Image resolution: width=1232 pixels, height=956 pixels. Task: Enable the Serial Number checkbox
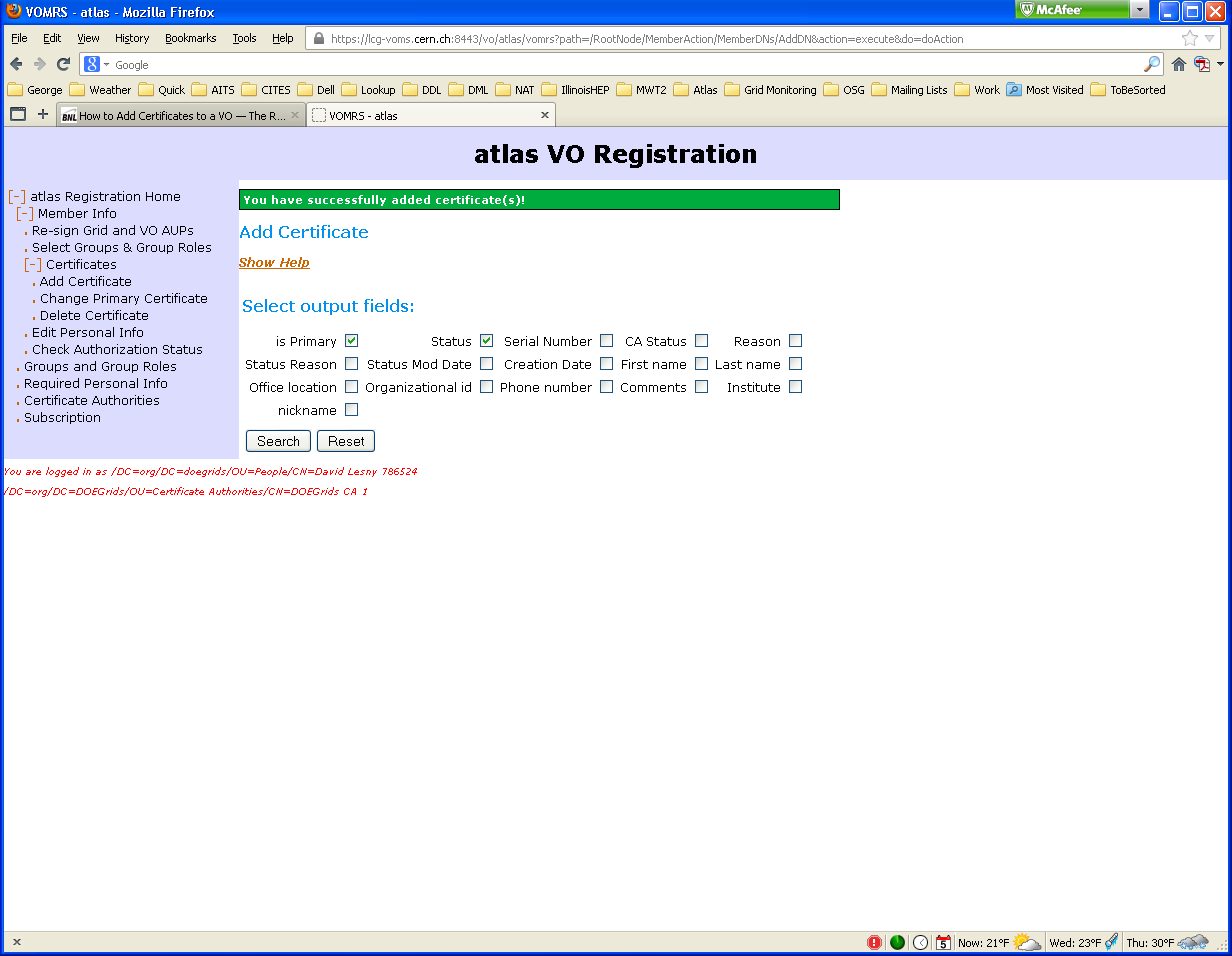[x=606, y=341]
